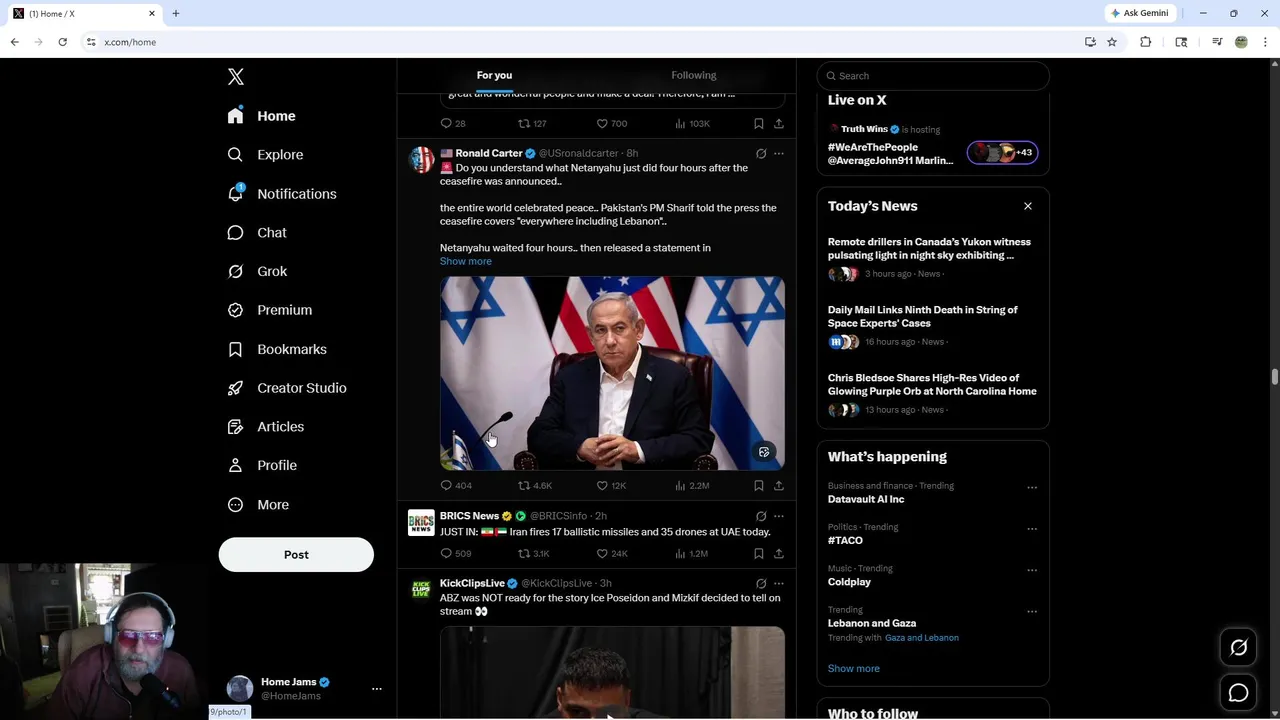Open options for Lebanon and Gaza trend
The height and width of the screenshot is (720, 1280).
[x=1032, y=612]
